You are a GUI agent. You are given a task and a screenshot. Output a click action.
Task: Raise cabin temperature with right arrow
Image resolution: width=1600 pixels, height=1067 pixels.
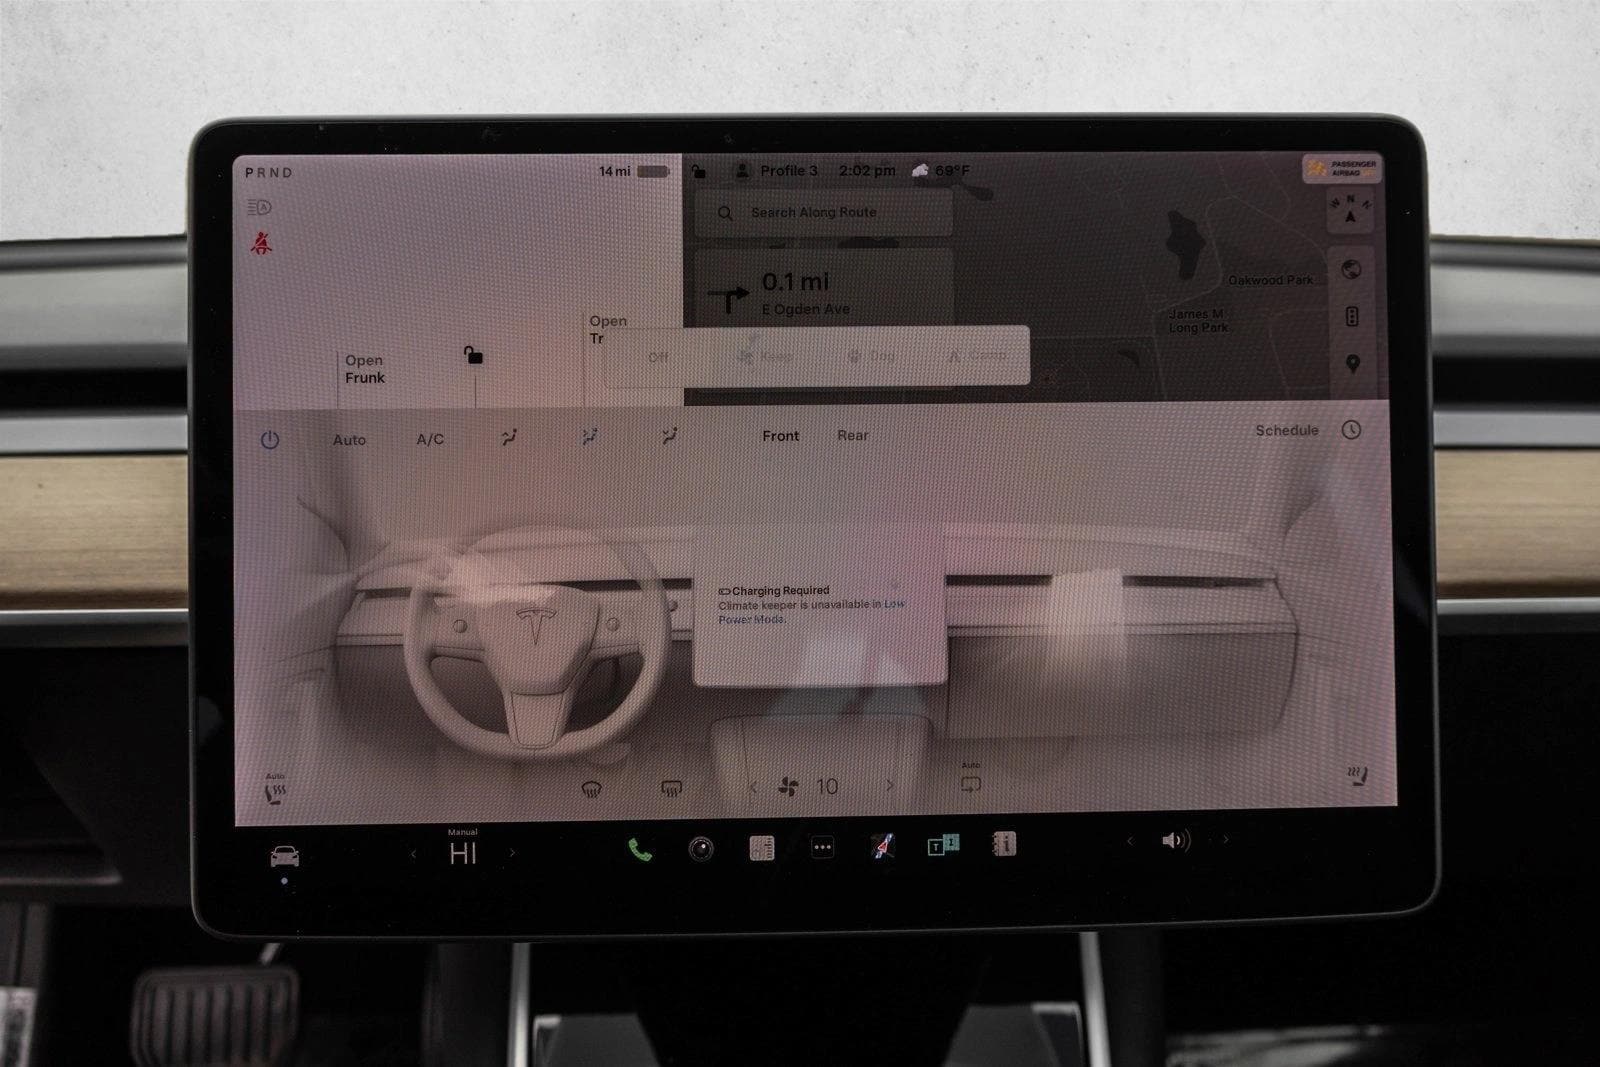coord(513,853)
